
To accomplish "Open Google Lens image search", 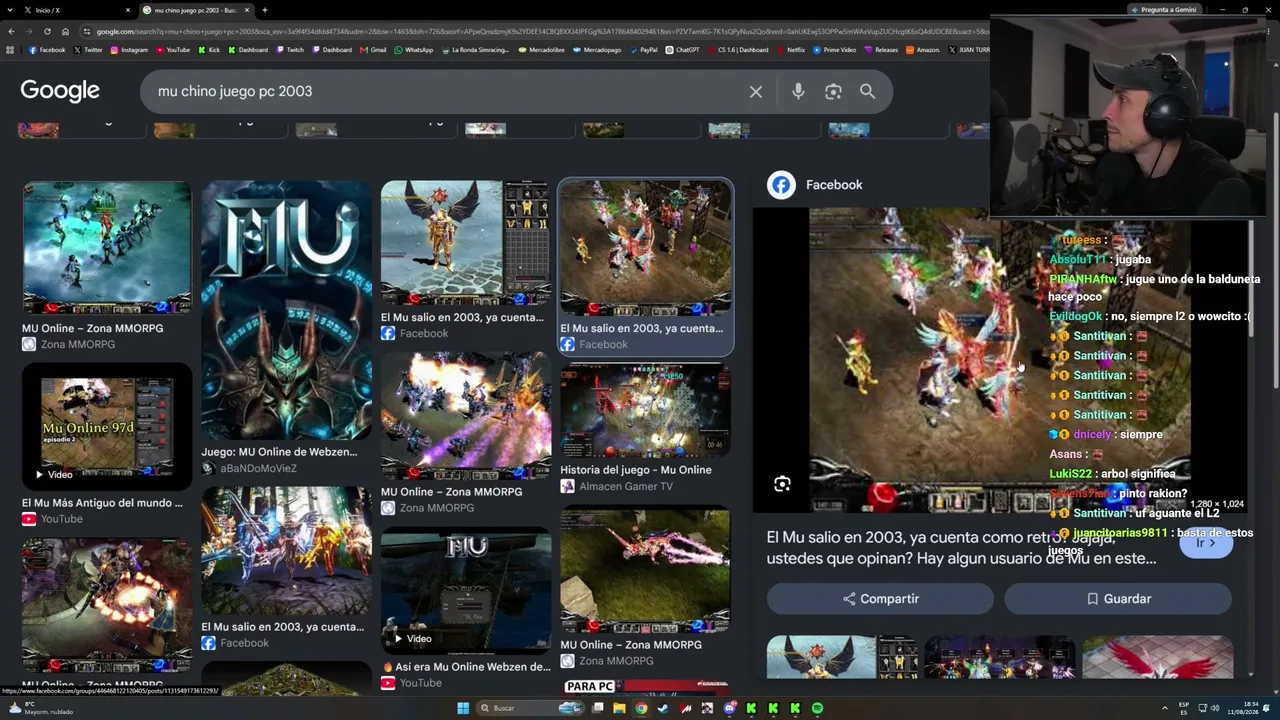I will pyautogui.click(x=833, y=92).
